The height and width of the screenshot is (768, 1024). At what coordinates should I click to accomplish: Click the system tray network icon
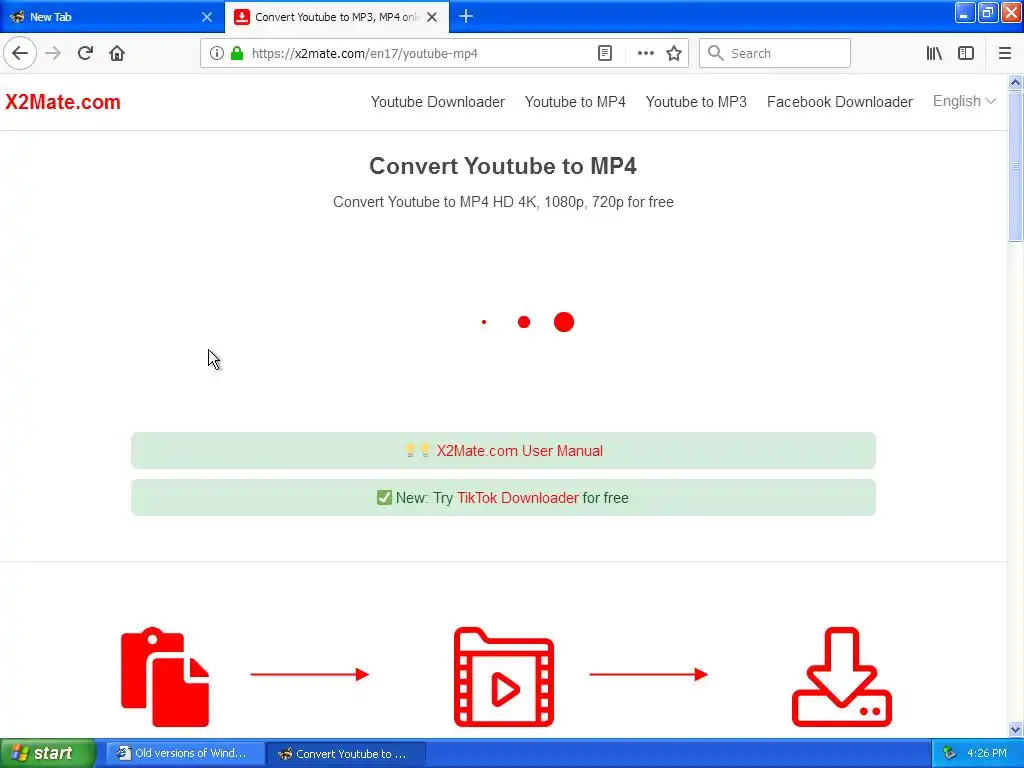(949, 753)
